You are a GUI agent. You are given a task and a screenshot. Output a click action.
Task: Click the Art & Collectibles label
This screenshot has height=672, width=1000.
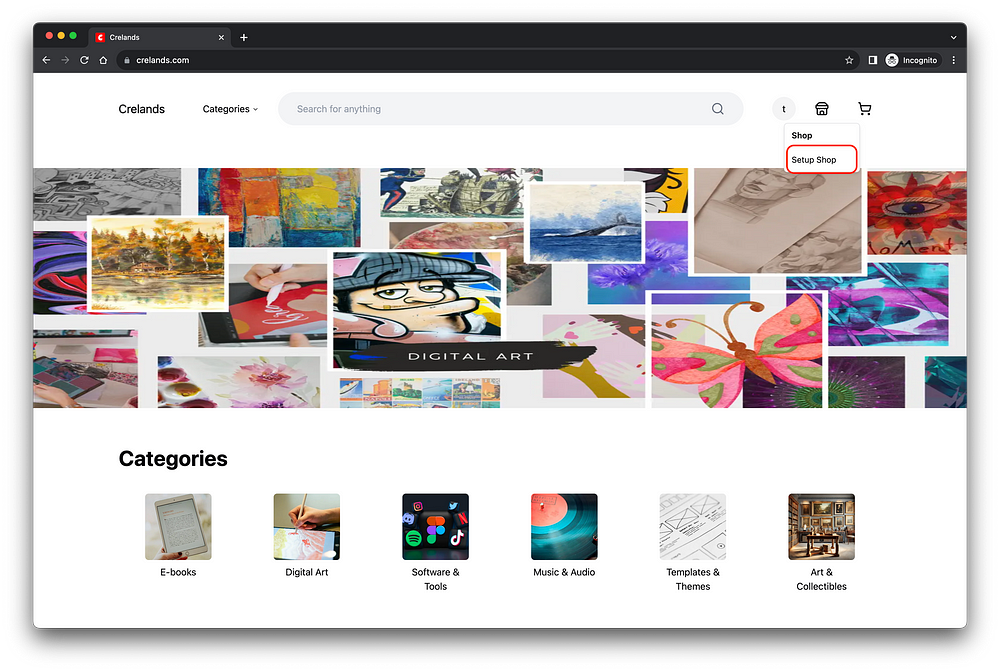click(x=821, y=580)
